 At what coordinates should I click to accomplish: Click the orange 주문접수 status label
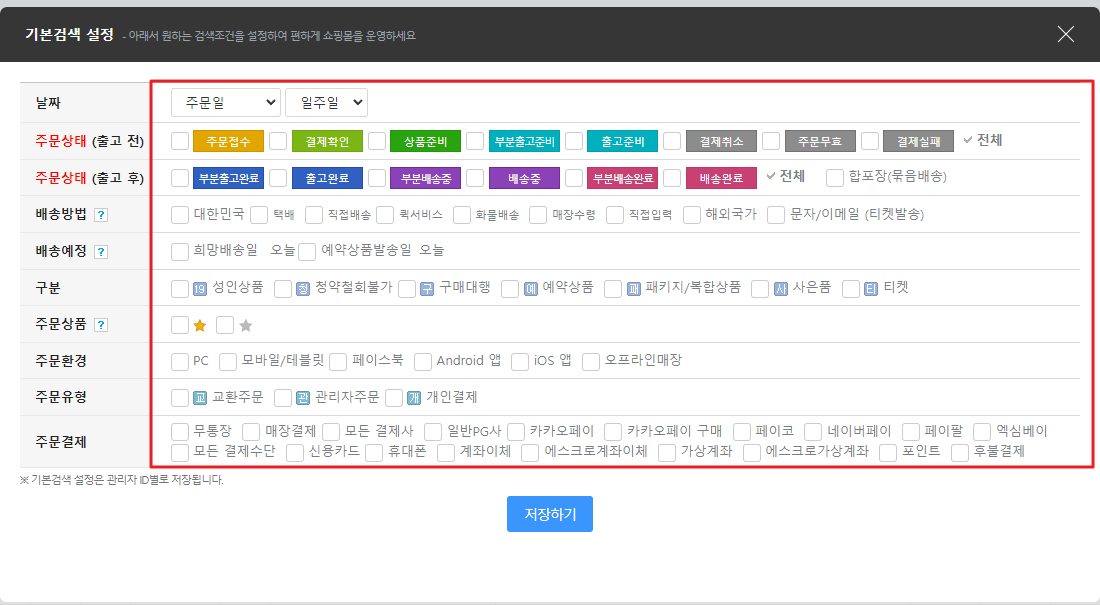pos(228,141)
